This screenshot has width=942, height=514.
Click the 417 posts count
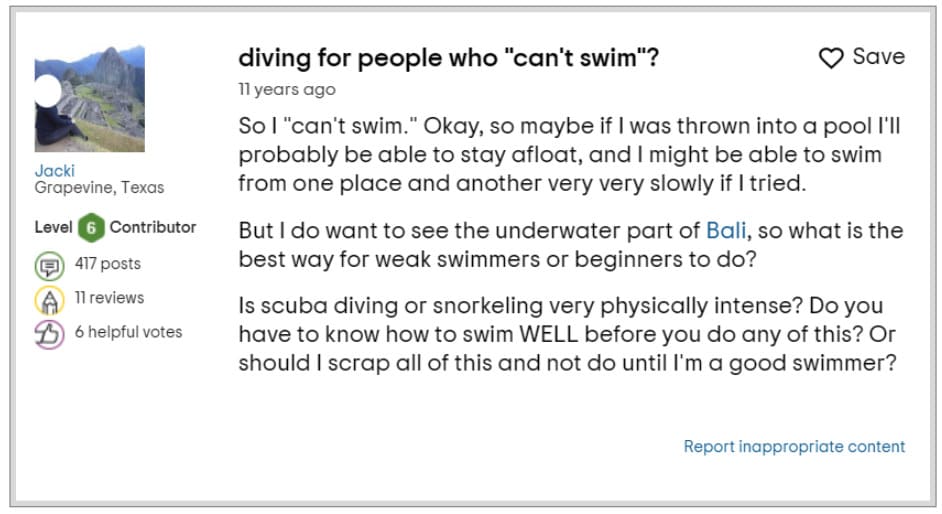pos(108,264)
